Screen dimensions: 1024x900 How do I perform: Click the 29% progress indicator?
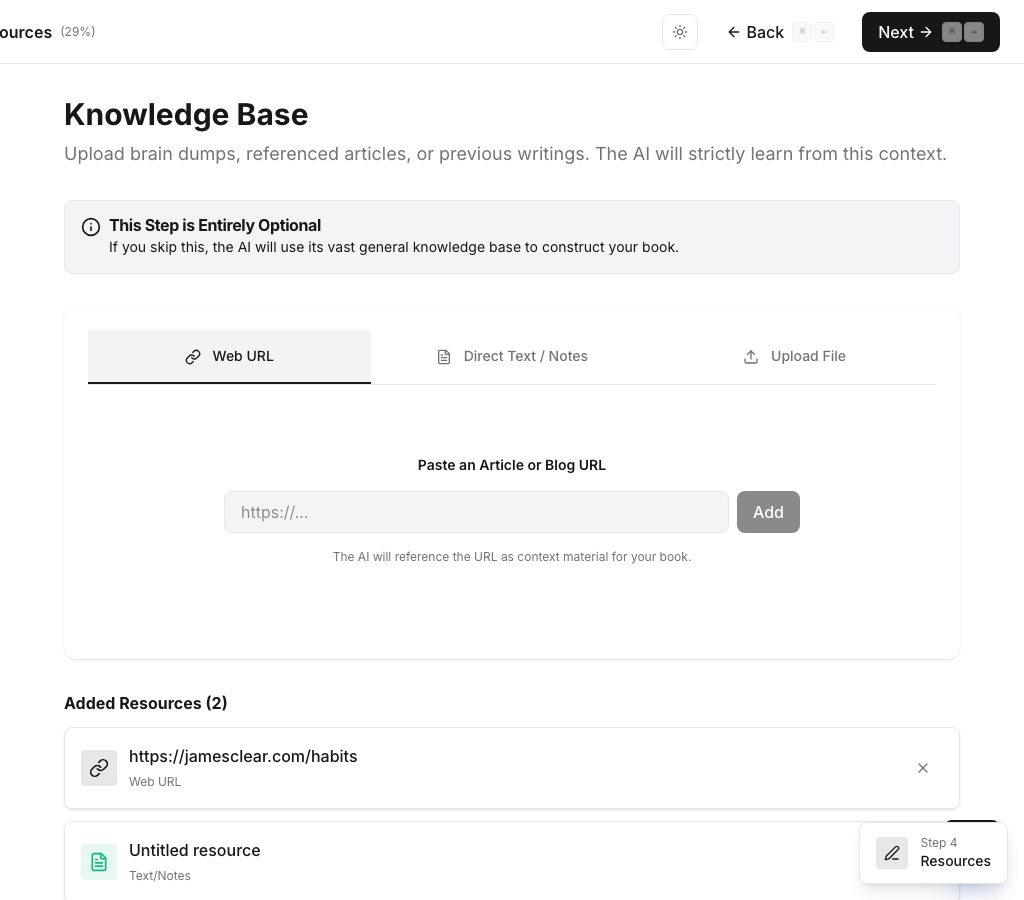[x=77, y=31]
